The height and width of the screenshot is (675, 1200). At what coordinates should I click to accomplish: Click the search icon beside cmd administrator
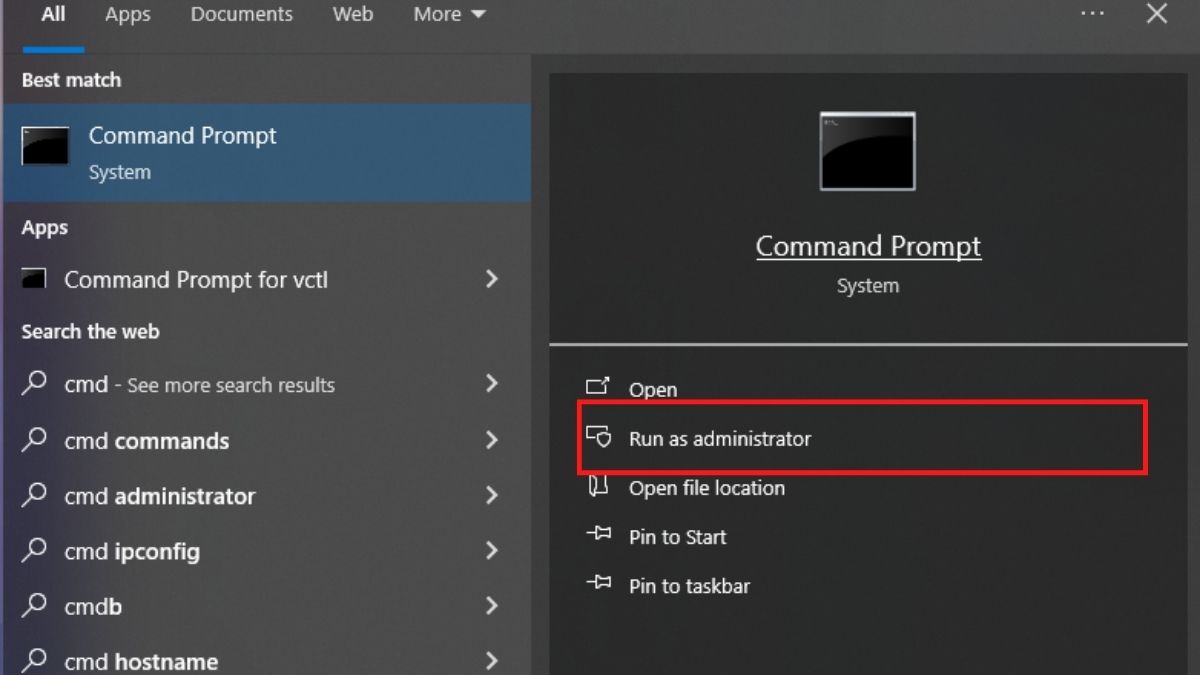pos(35,494)
